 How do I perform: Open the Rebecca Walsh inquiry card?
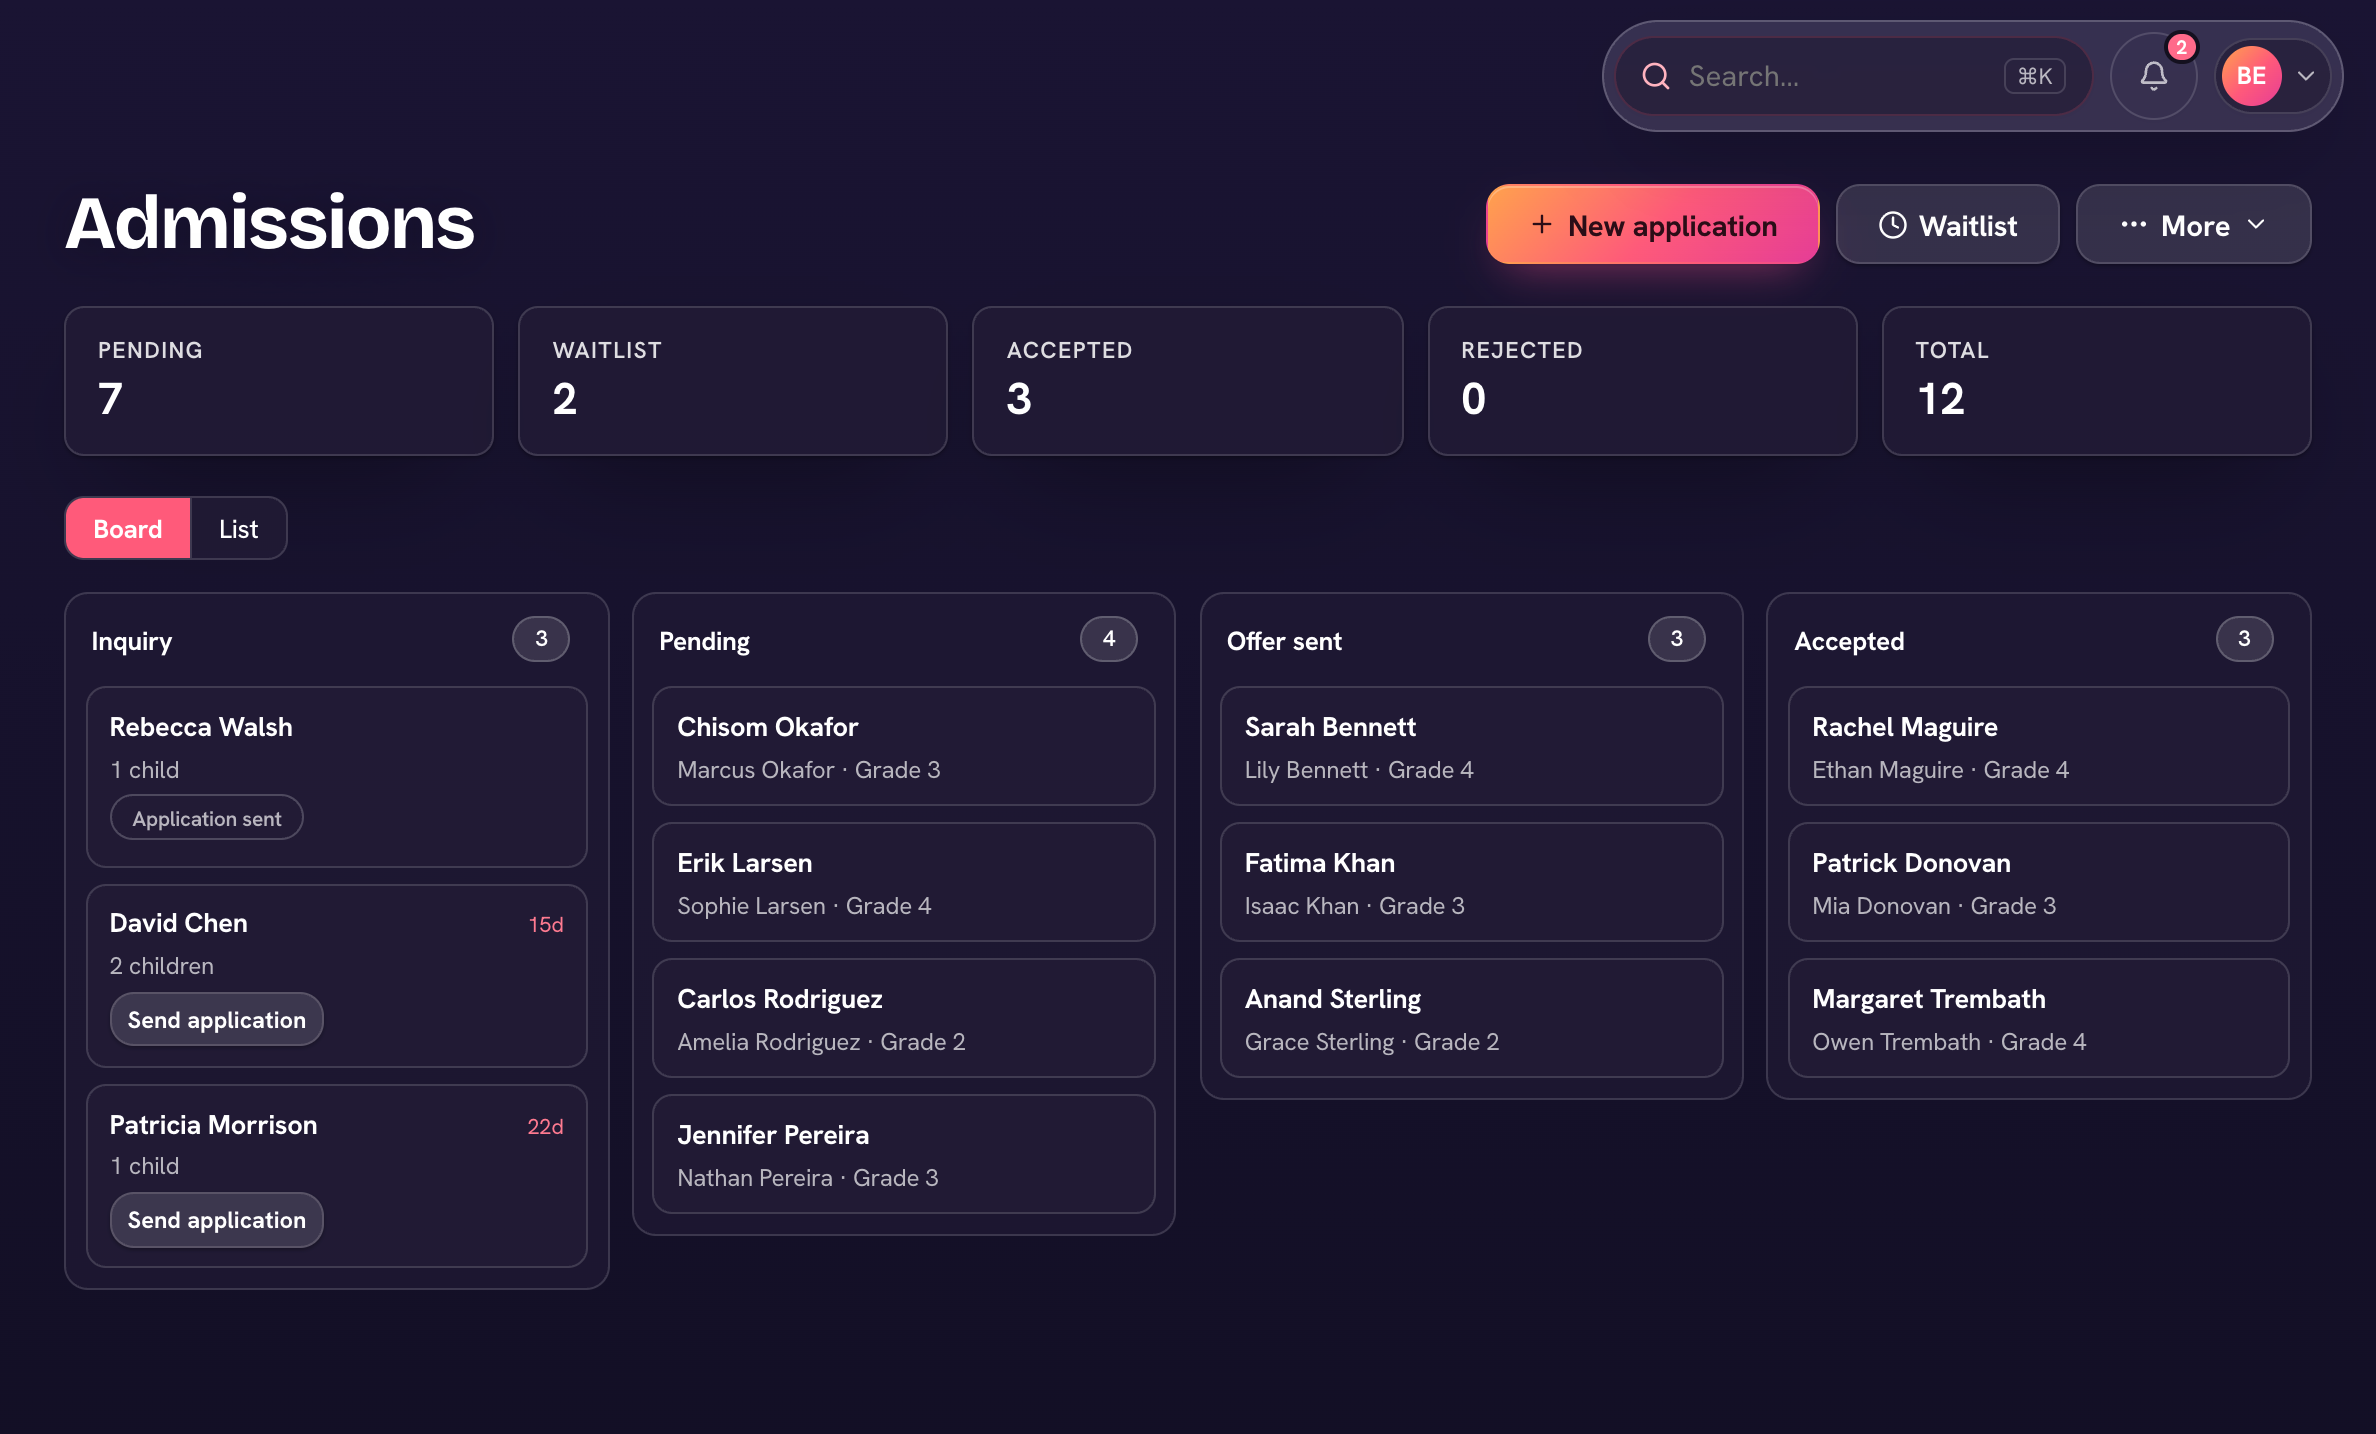(x=337, y=777)
